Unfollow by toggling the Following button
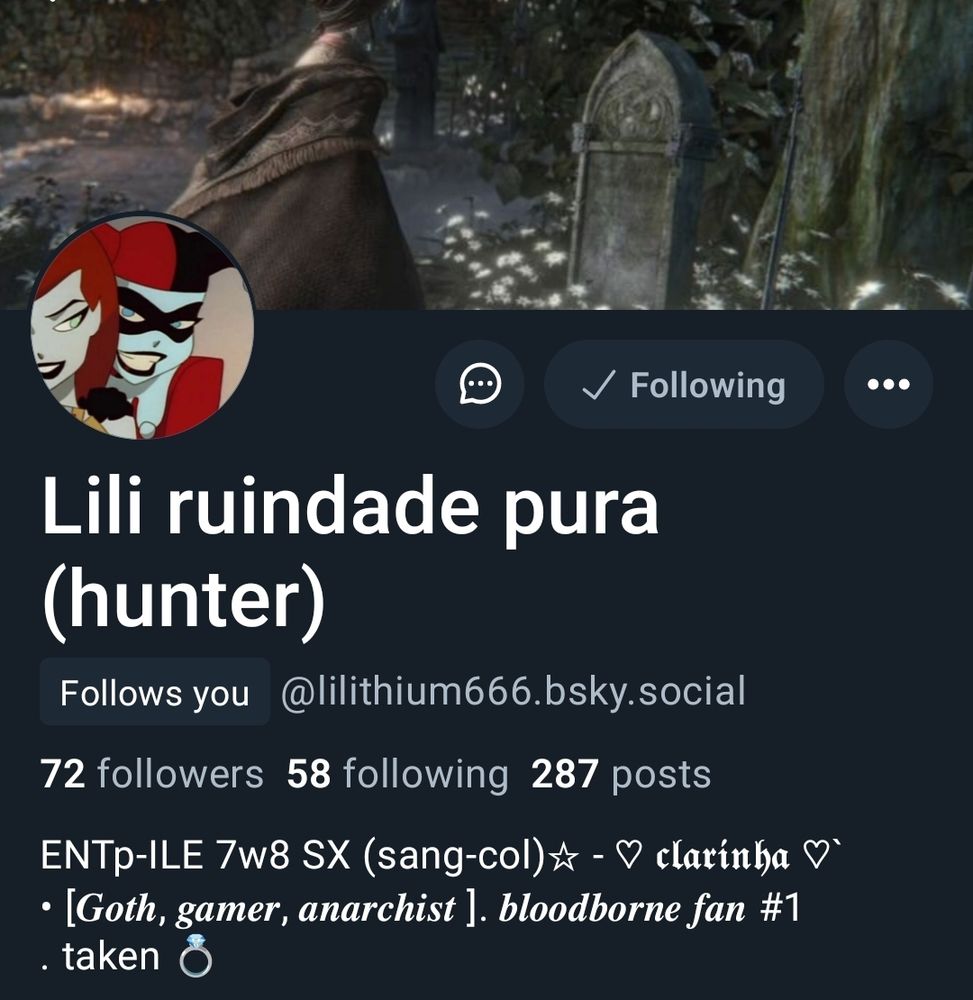The height and width of the screenshot is (1000, 973). tap(684, 384)
